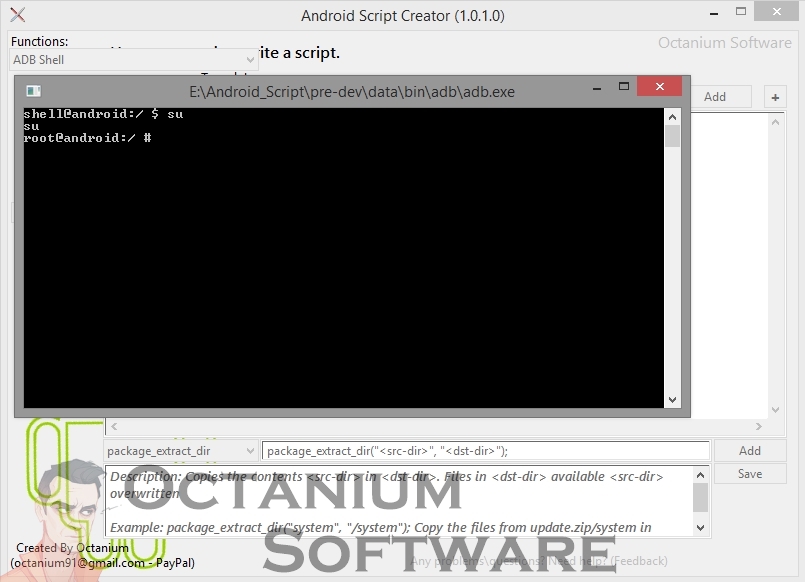The width and height of the screenshot is (805, 582).
Task: Maximize the adb.exe console window
Action: pos(624,87)
